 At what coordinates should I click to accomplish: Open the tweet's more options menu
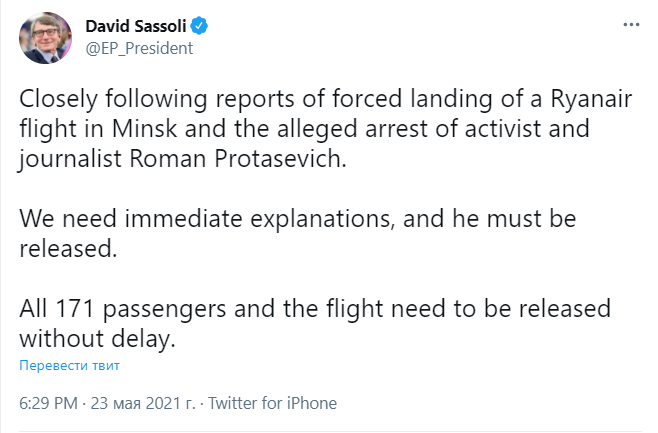[x=630, y=24]
